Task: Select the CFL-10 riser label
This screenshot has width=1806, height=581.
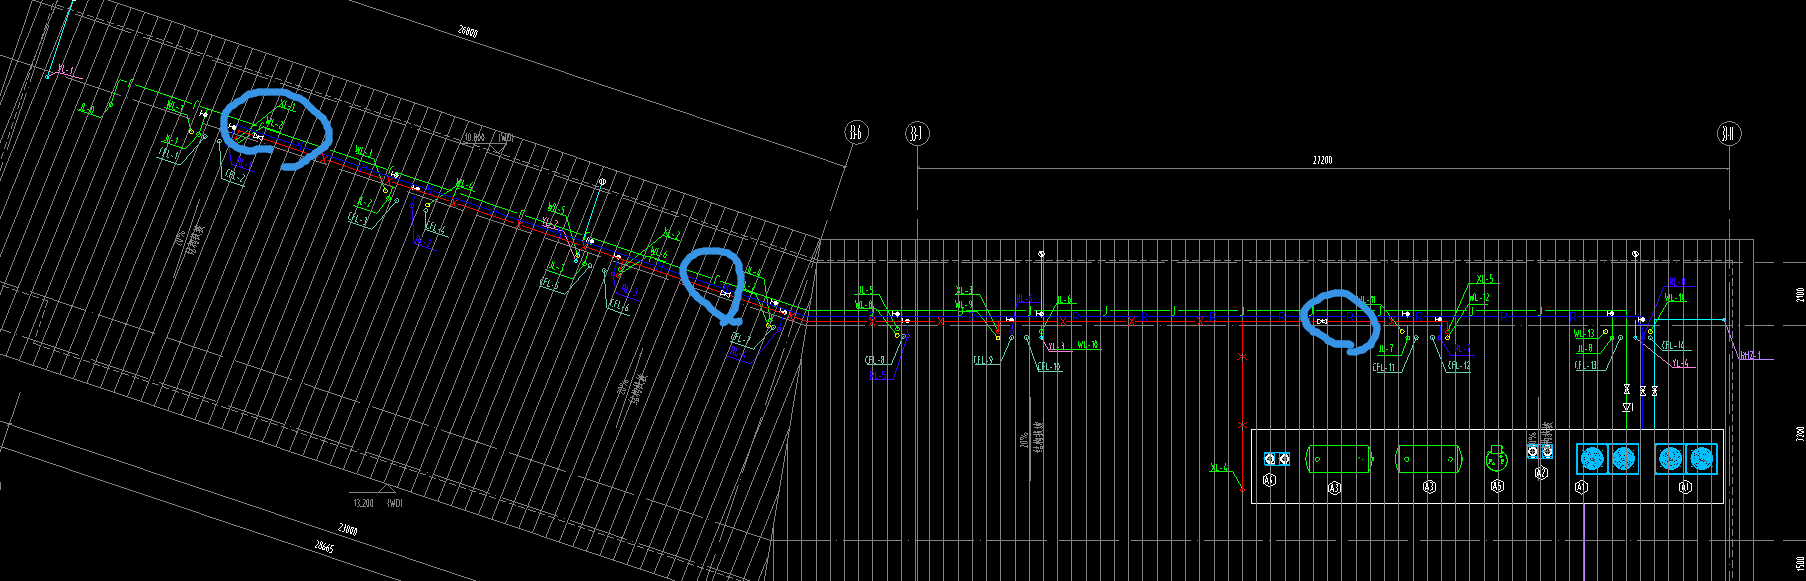Action: coord(1049,367)
